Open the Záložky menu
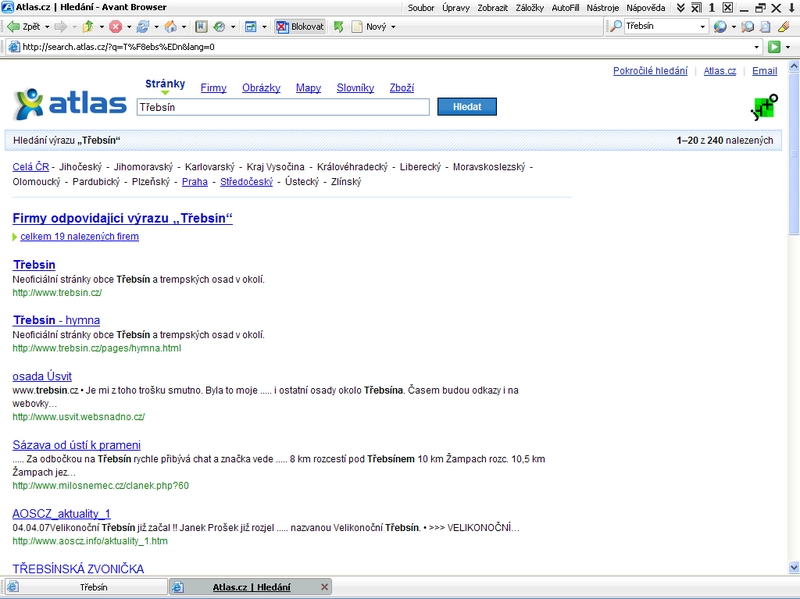The height and width of the screenshot is (599, 800). coord(530,8)
